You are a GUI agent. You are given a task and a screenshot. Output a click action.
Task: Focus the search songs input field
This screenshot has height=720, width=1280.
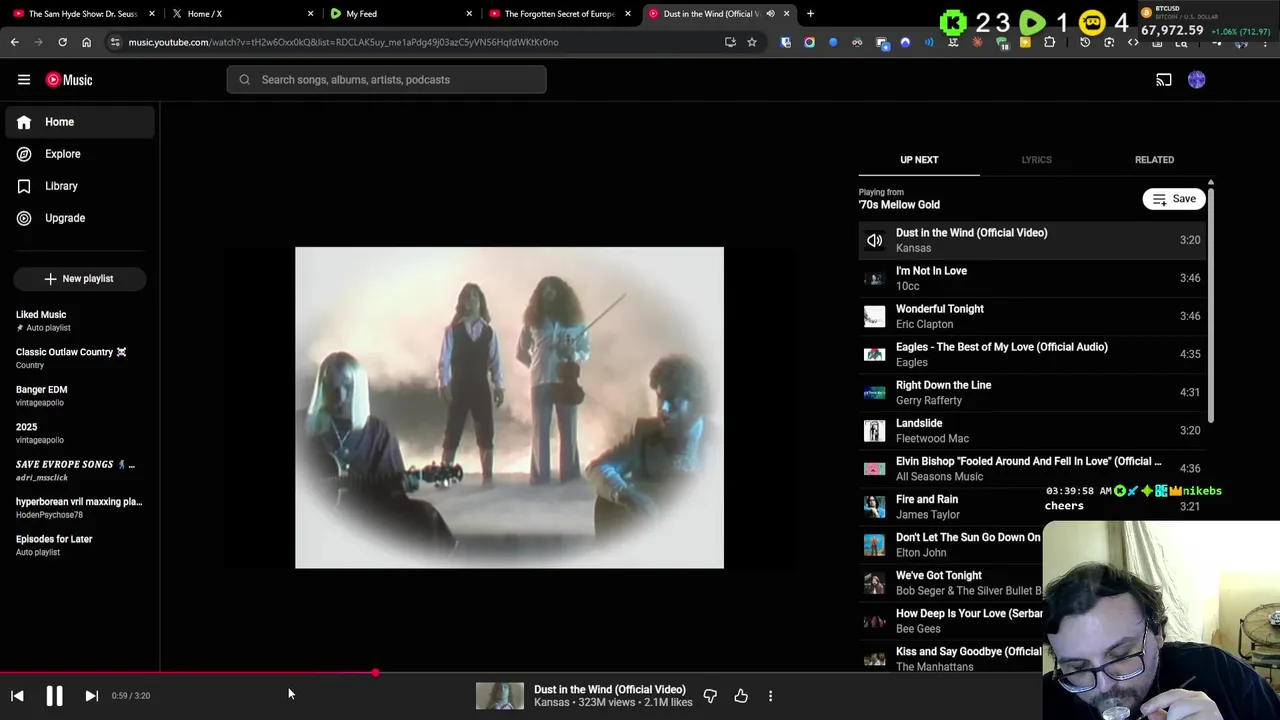(x=386, y=80)
